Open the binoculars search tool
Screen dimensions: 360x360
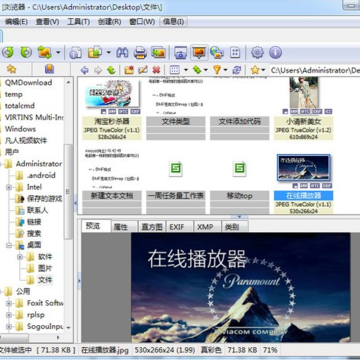tap(122, 52)
